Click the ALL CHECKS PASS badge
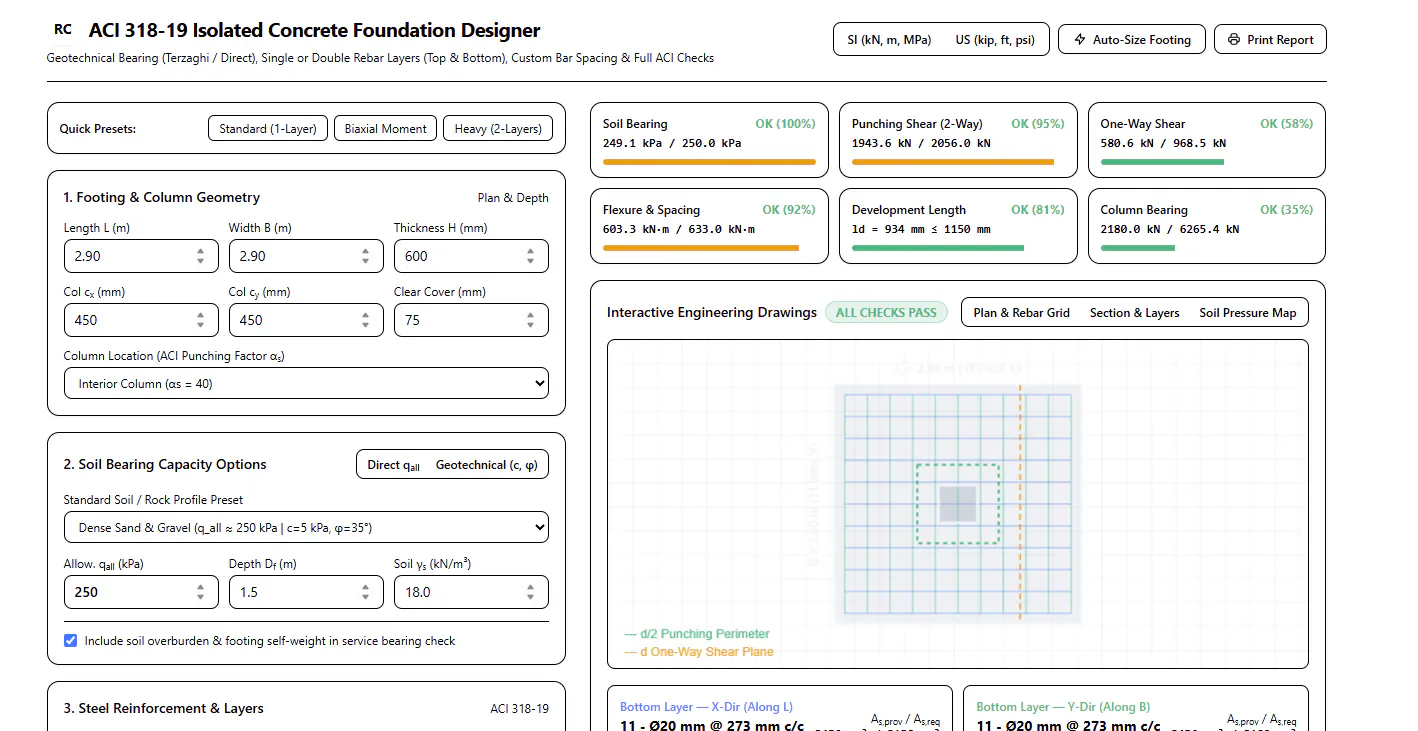 886,313
